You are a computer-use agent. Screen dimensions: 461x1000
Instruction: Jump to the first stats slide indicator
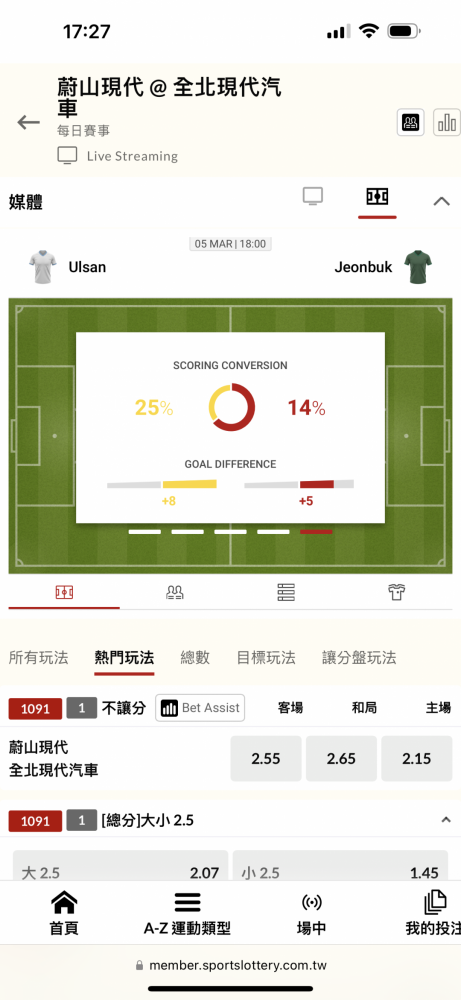point(145,531)
